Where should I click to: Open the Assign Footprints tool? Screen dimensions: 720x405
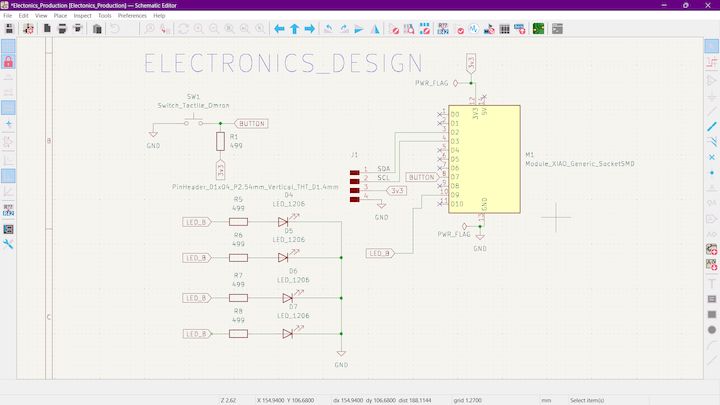click(489, 29)
